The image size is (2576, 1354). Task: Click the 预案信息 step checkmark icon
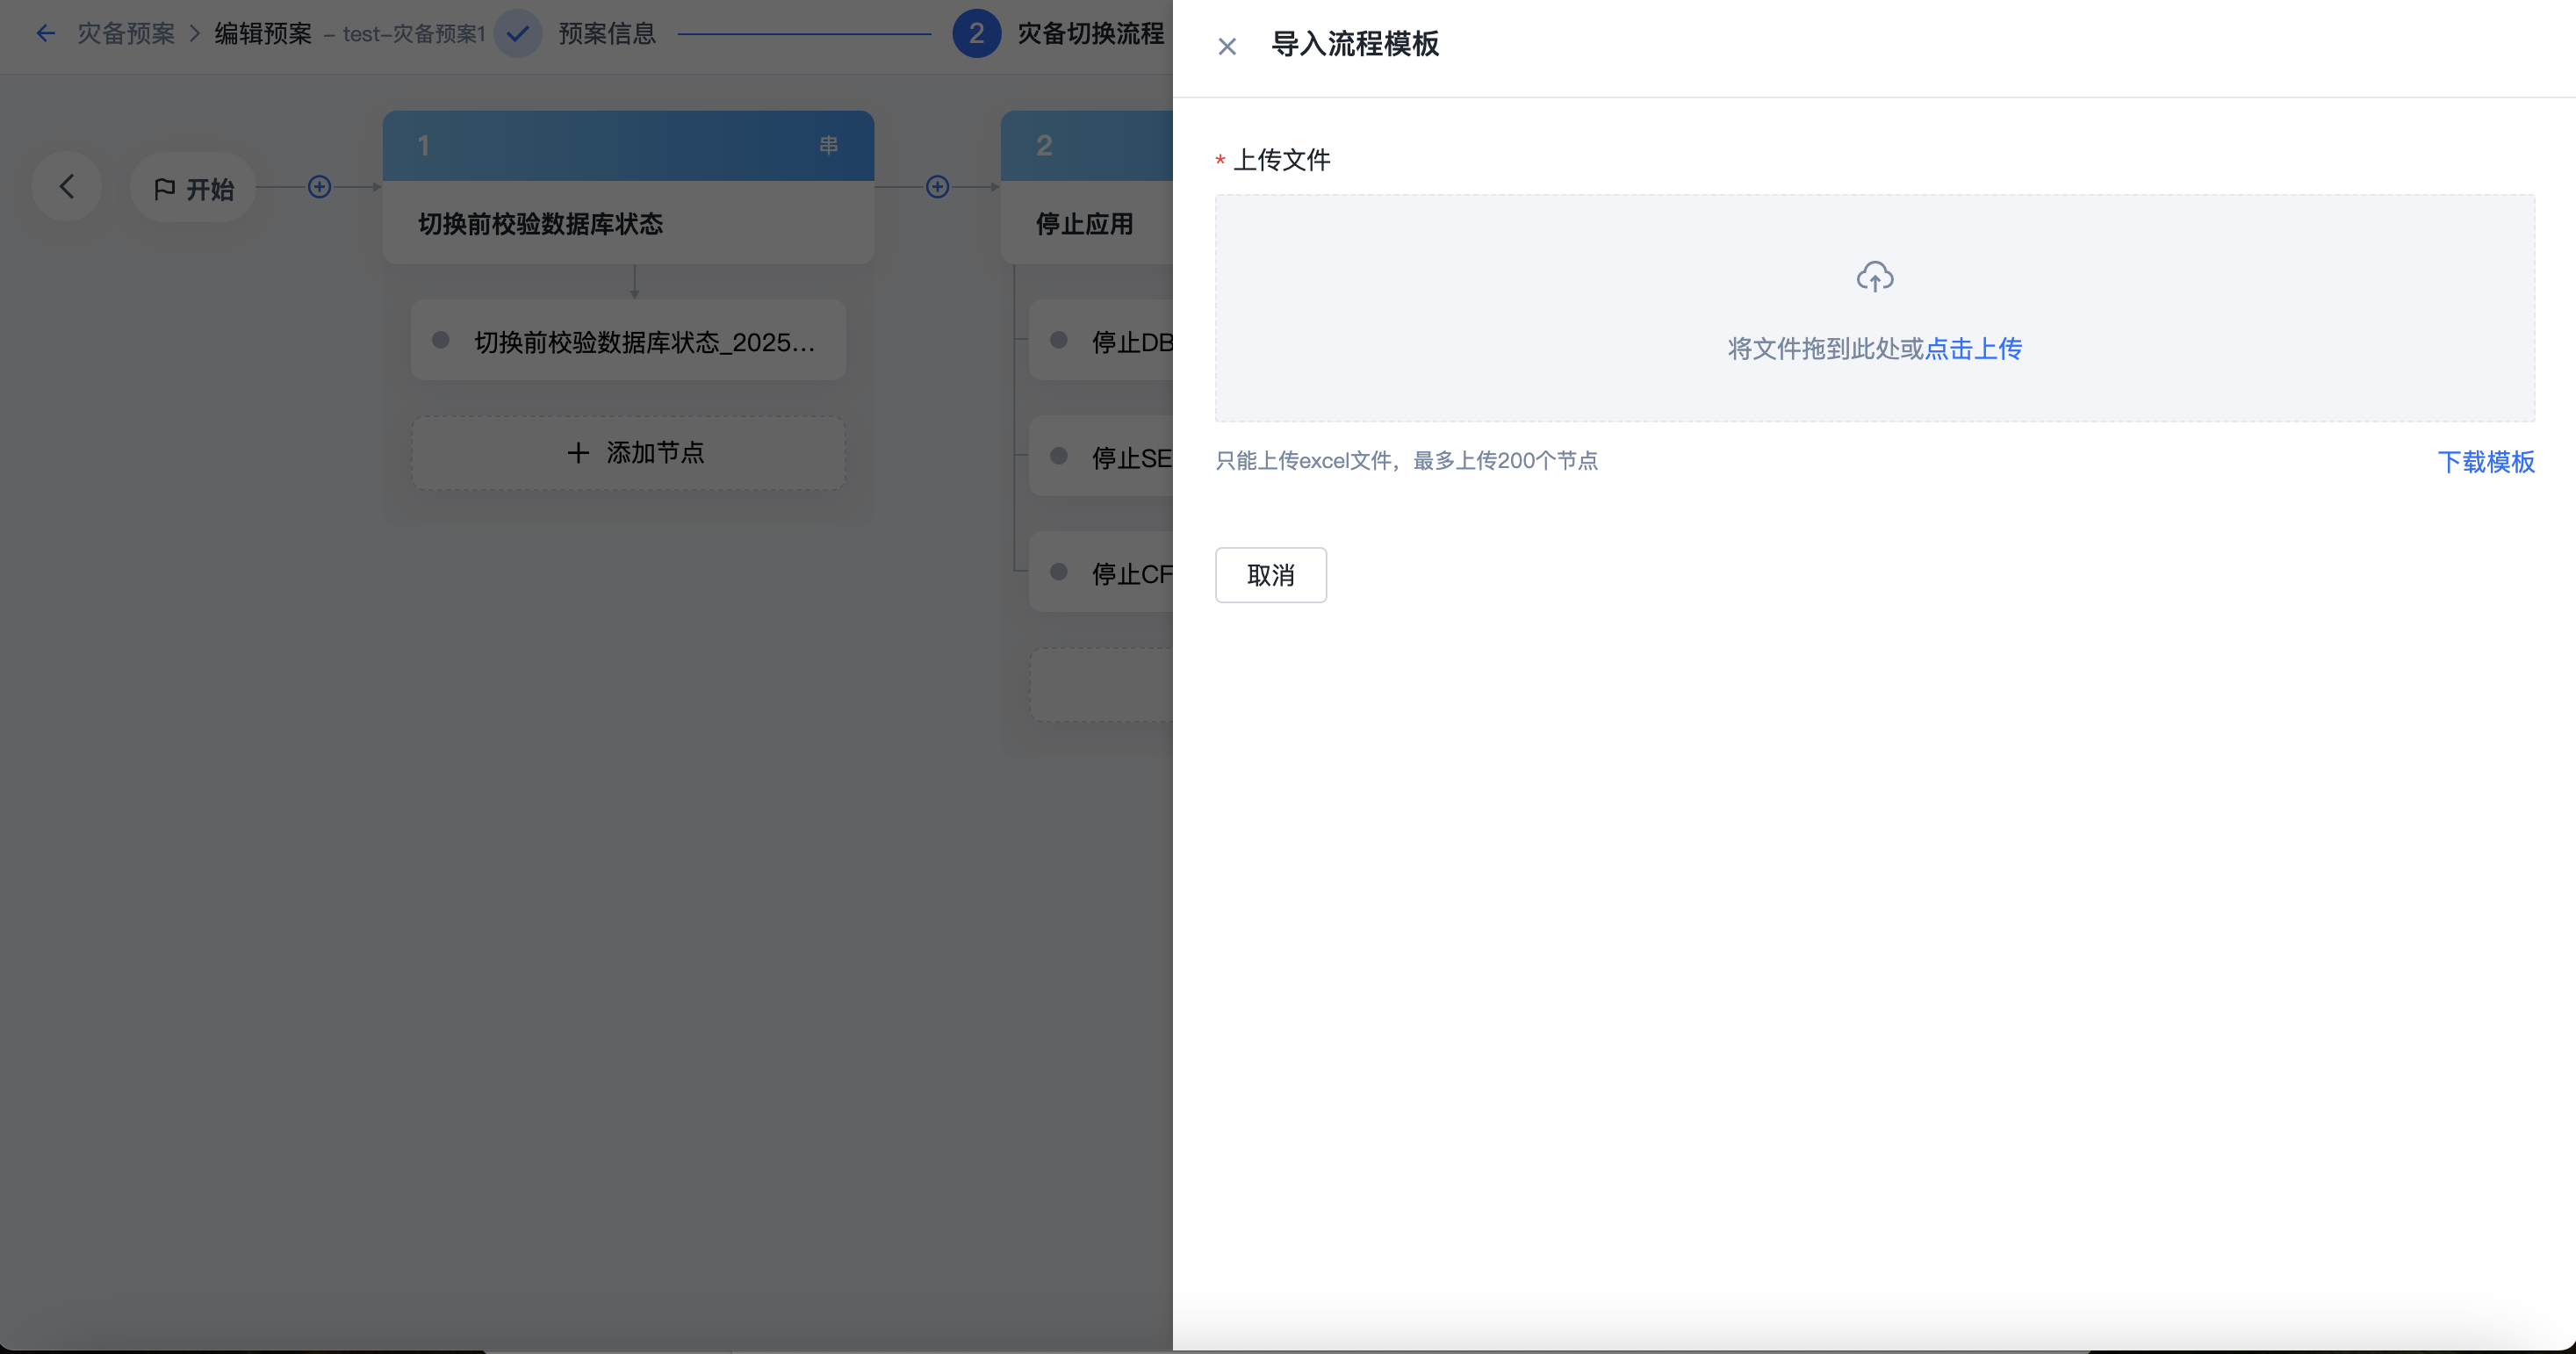pyautogui.click(x=517, y=34)
